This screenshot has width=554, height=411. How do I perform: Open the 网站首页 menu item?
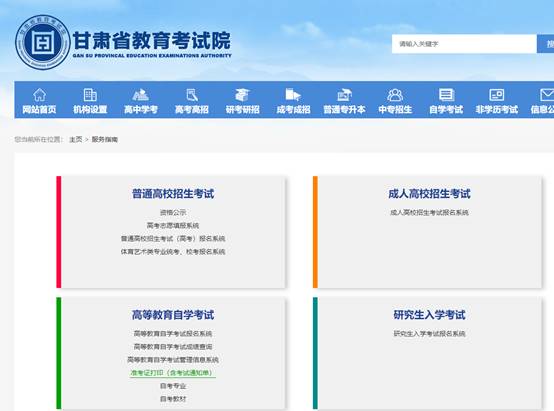39,110
